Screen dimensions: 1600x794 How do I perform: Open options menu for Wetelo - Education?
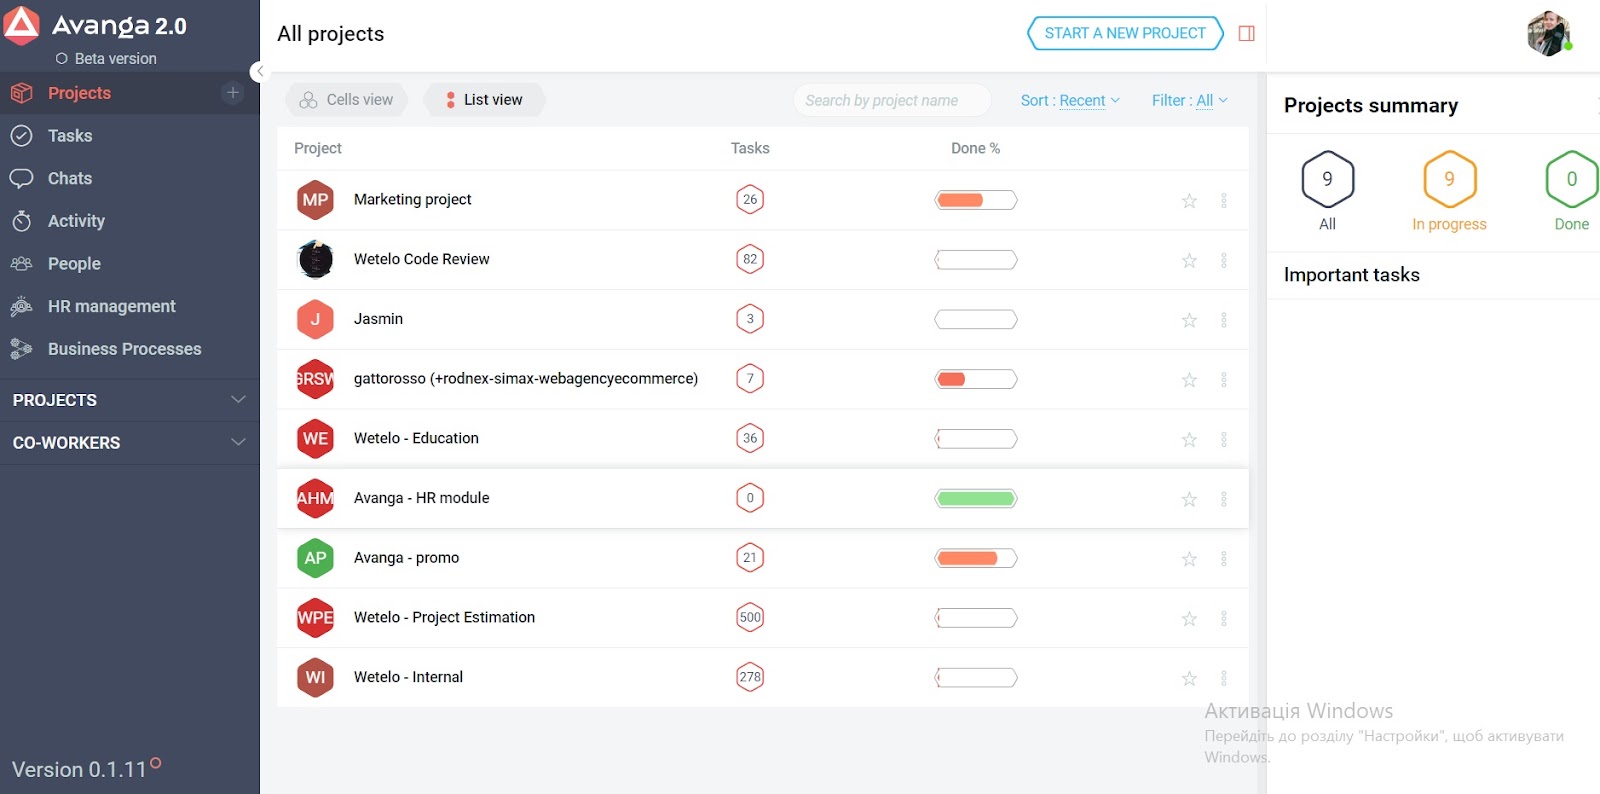[1223, 439]
